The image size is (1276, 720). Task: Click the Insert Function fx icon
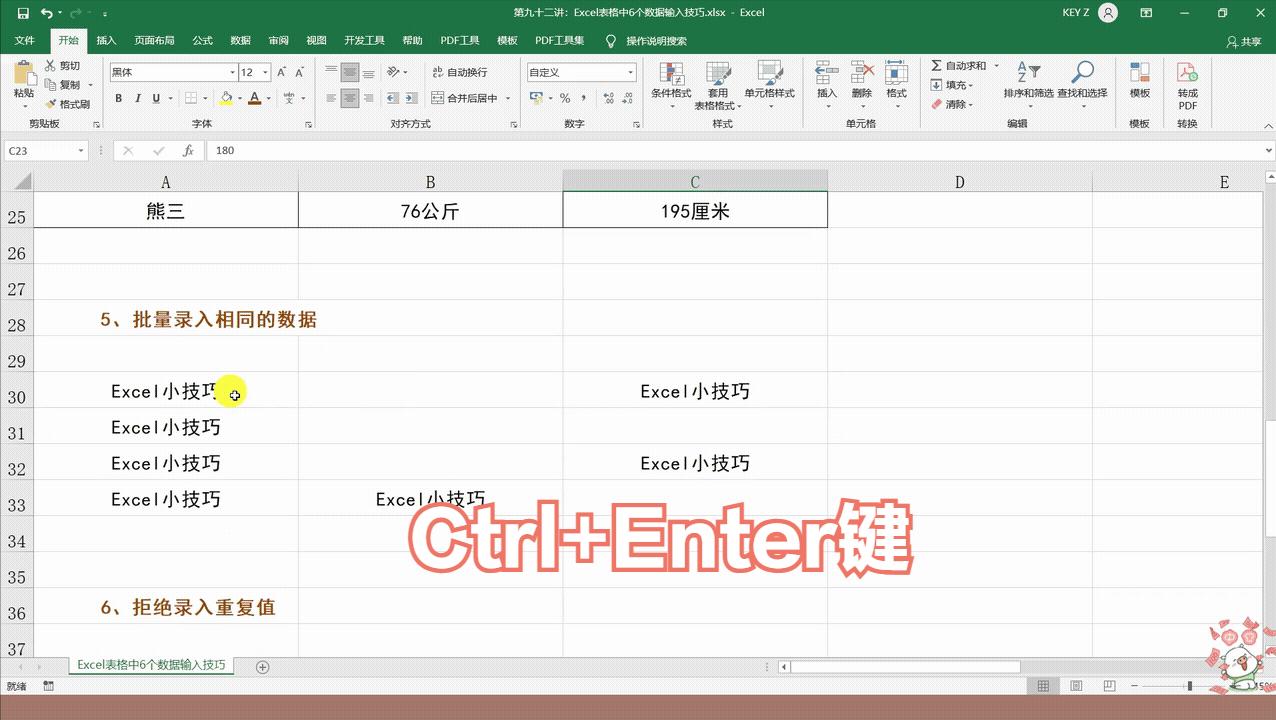[188, 150]
